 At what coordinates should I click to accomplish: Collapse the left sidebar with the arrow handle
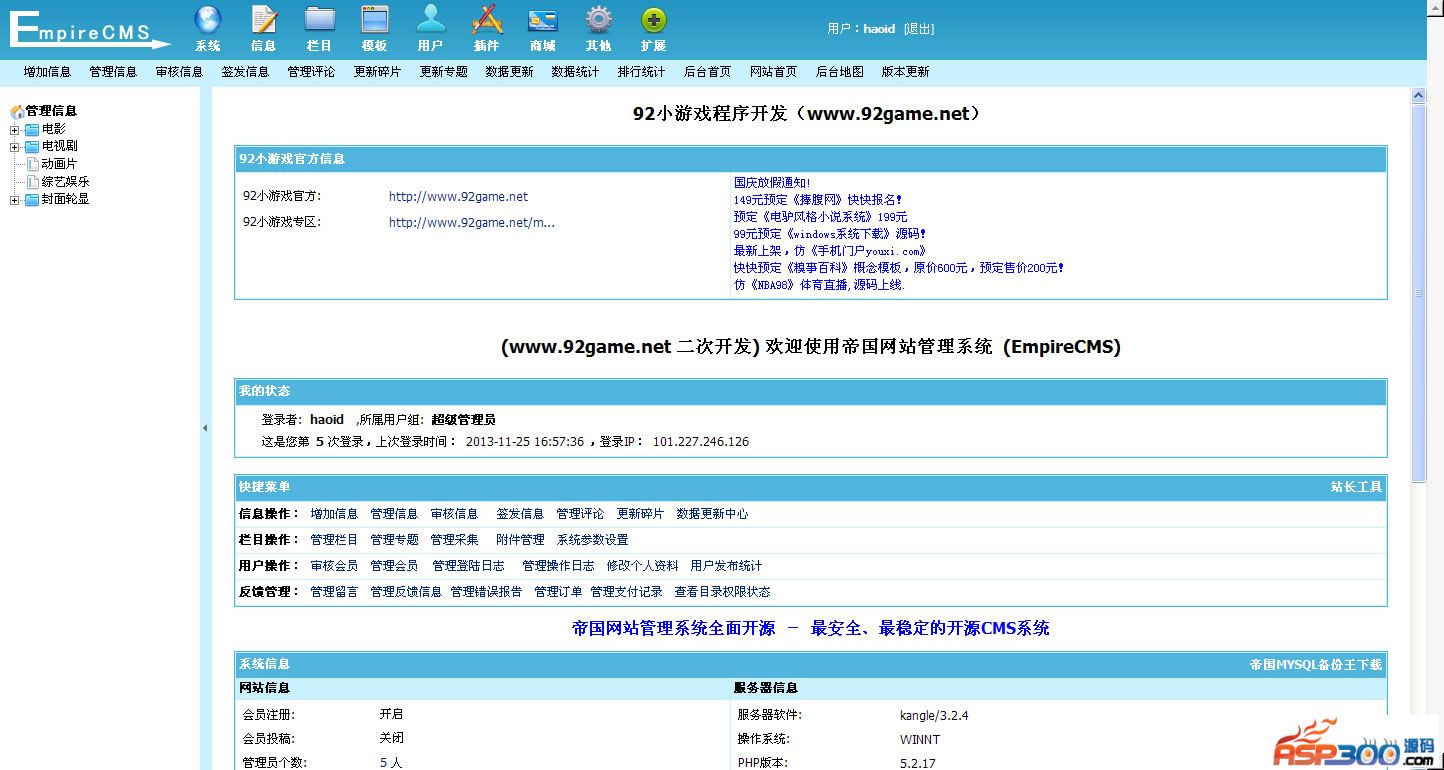(205, 428)
